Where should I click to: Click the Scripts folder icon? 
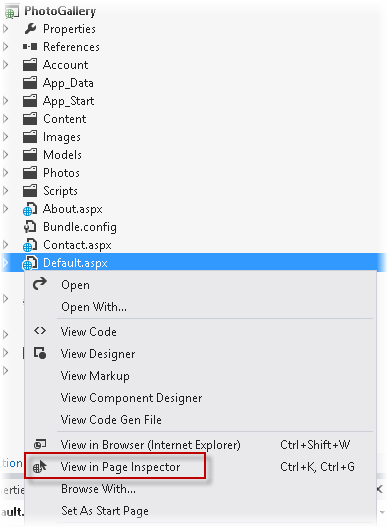[30, 191]
